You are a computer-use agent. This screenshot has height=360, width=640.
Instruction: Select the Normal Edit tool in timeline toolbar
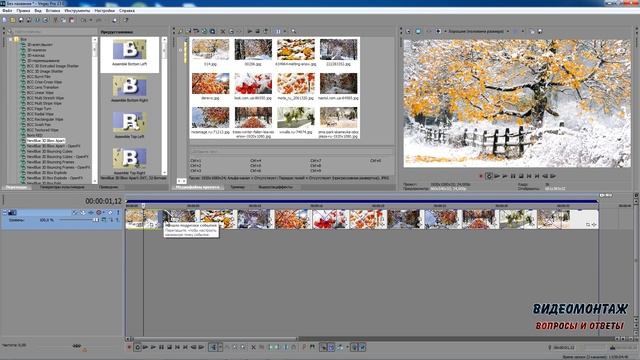coord(213,347)
